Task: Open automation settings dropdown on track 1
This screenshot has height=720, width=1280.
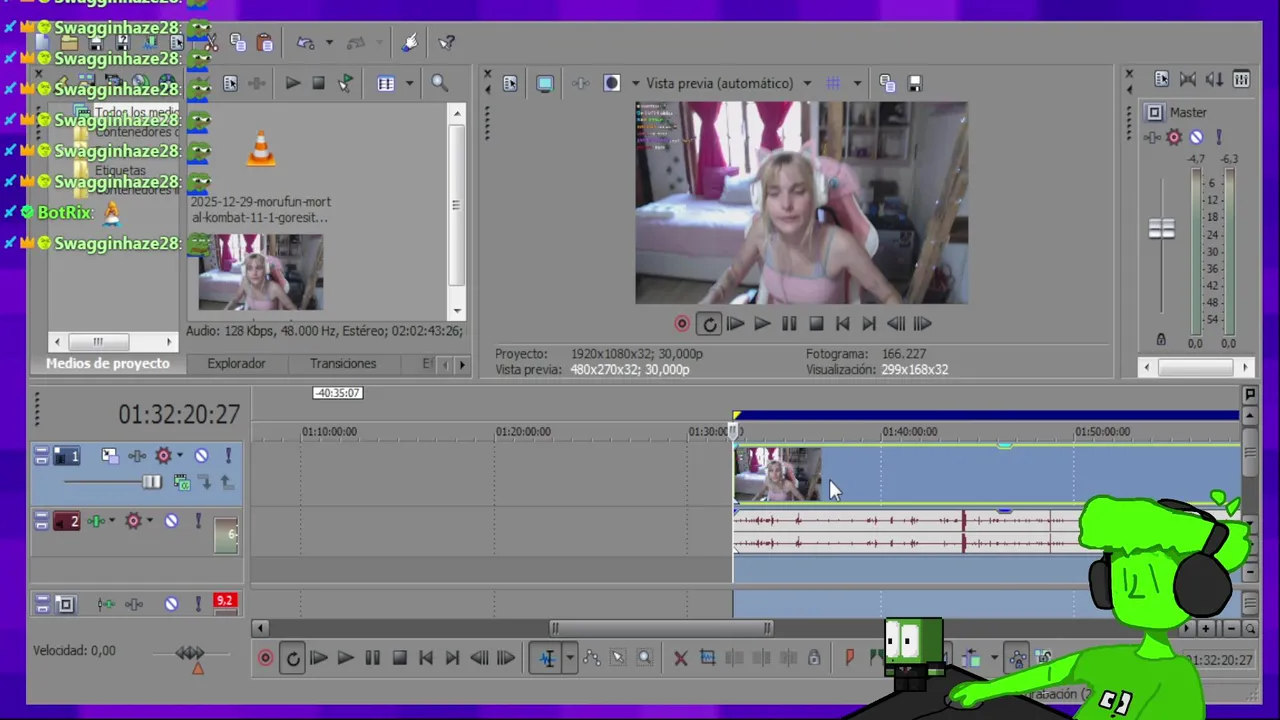Action: 179,456
